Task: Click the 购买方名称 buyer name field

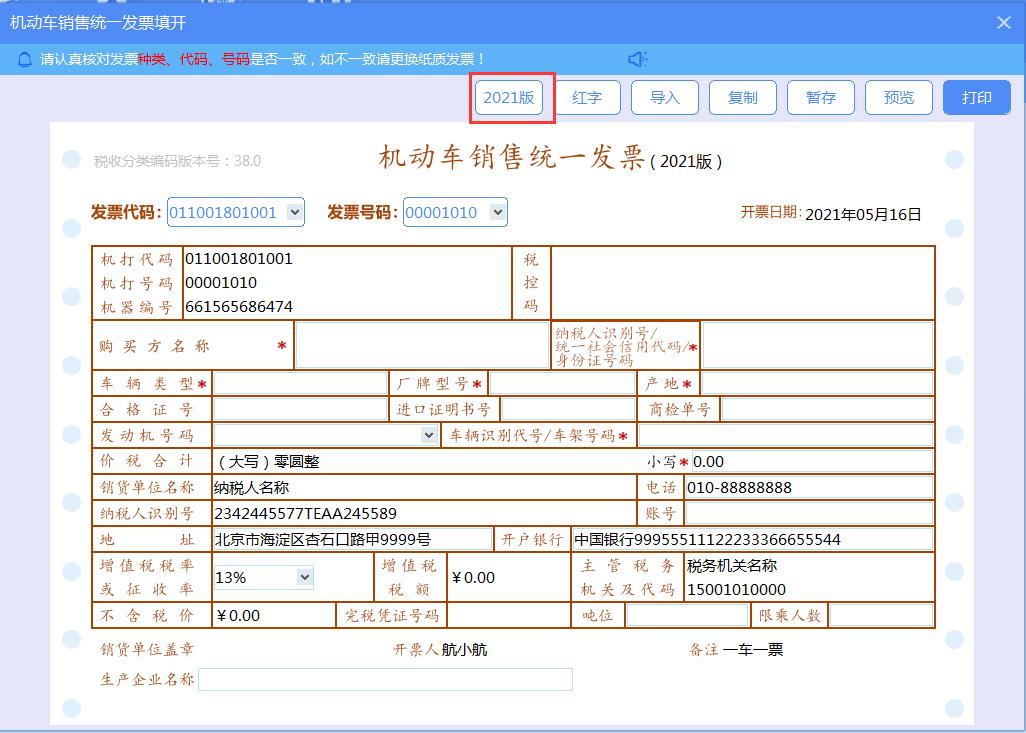Action: click(420, 343)
